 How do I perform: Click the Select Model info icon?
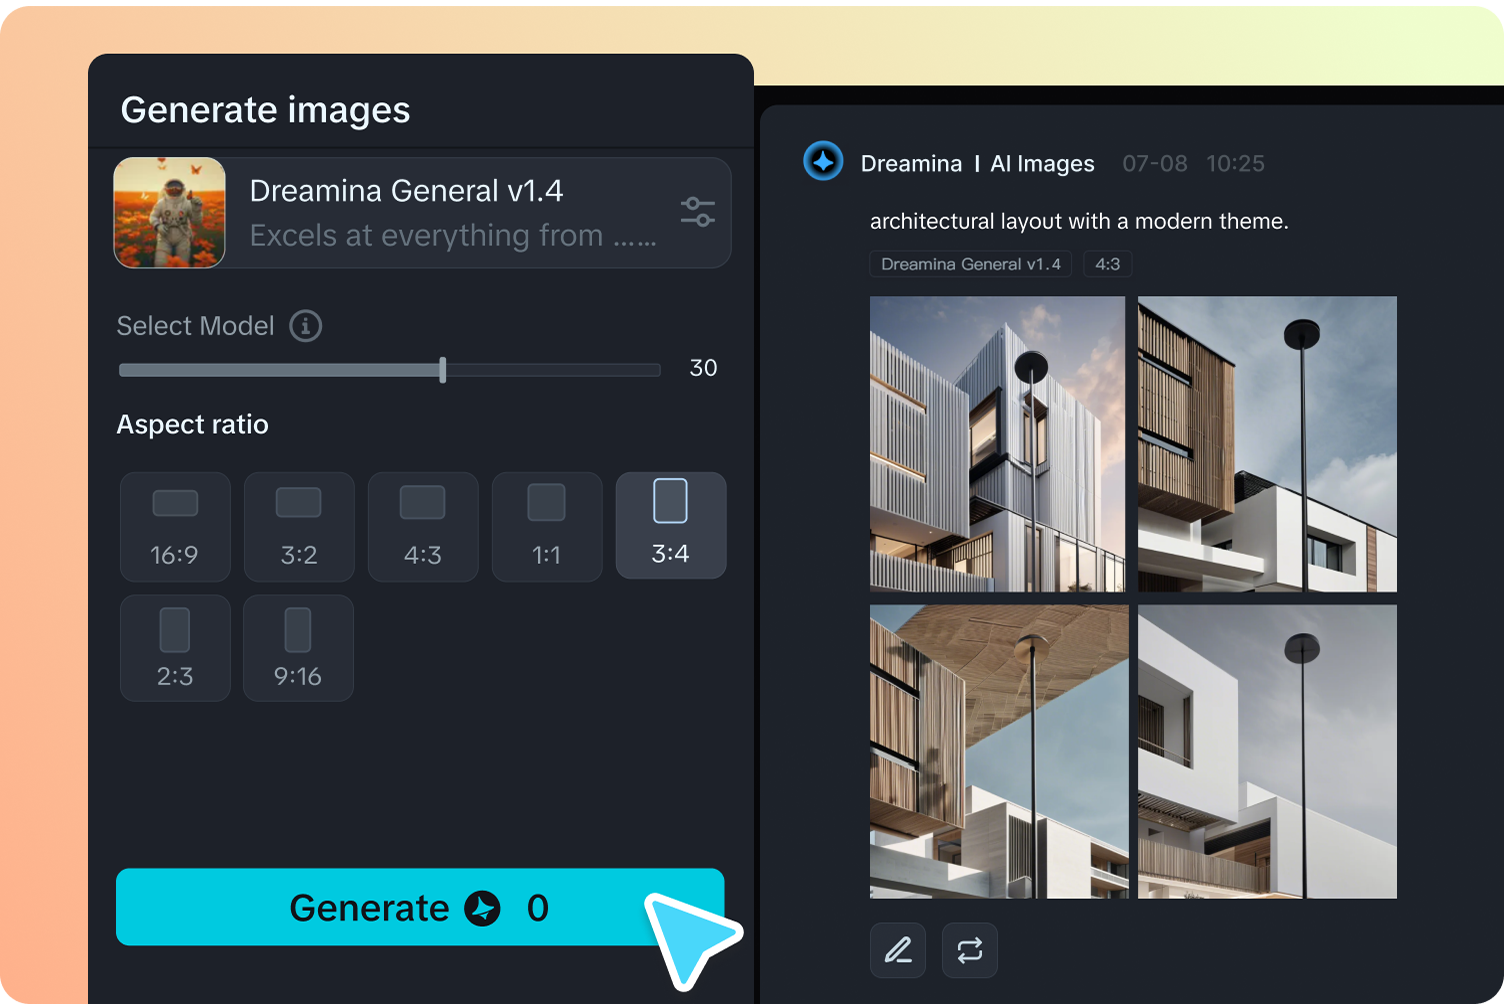point(306,326)
